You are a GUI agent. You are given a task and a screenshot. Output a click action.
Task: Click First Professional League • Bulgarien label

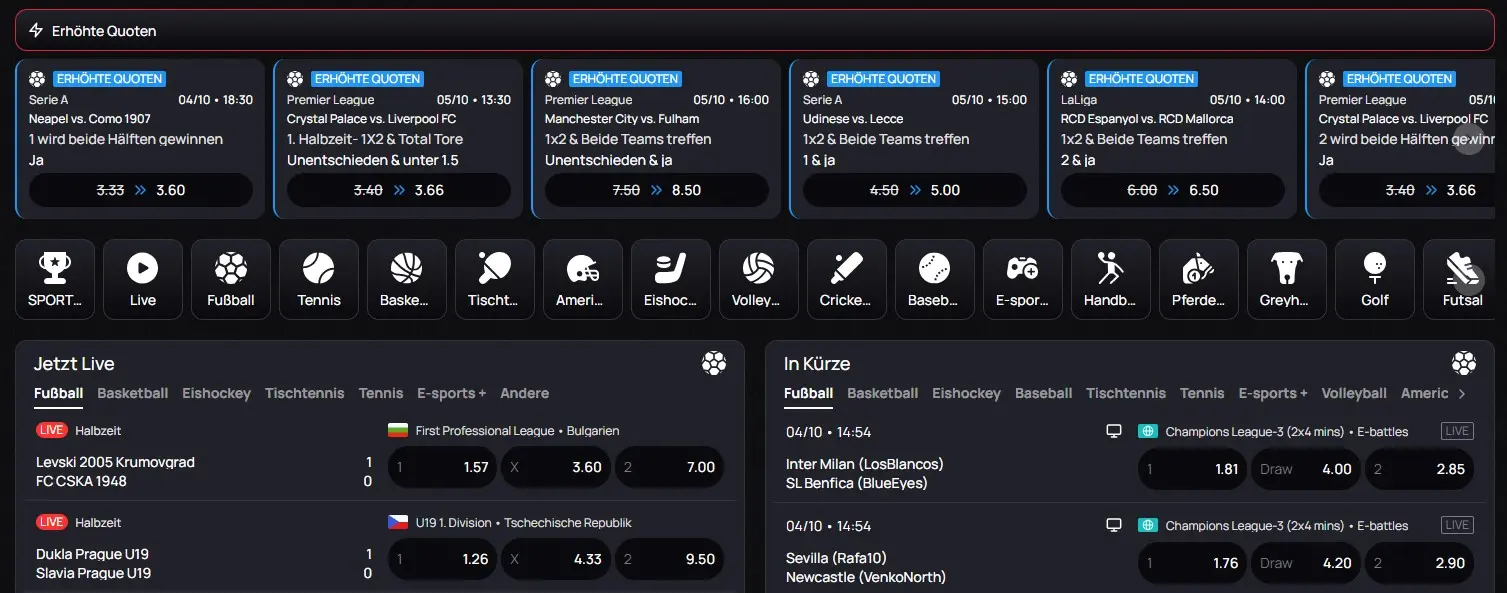tap(518, 431)
